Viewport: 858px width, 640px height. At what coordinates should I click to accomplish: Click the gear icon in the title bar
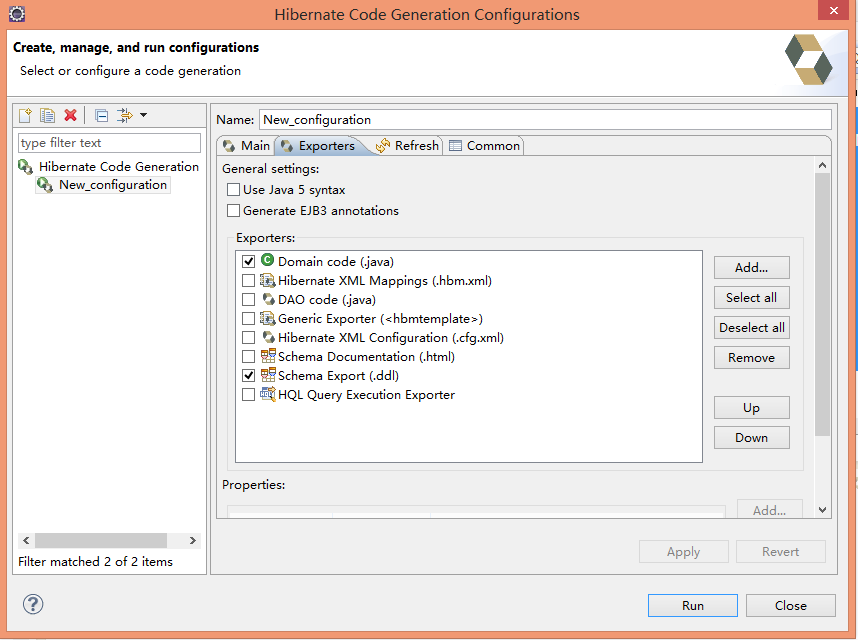click(17, 14)
